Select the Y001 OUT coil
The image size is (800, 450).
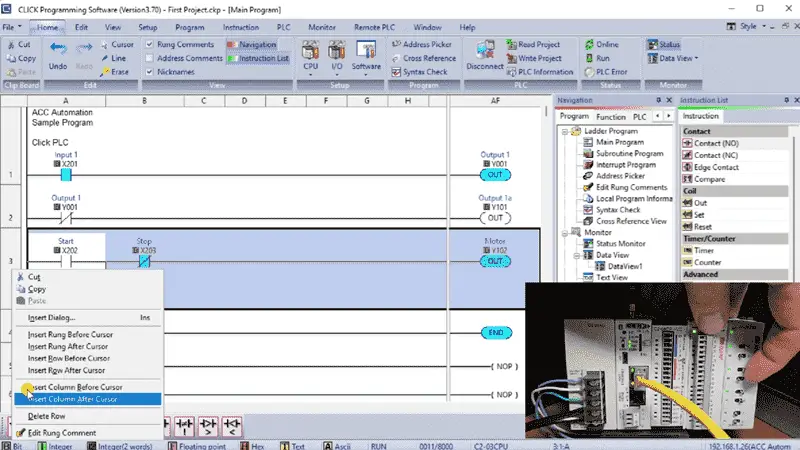pyautogui.click(x=495, y=174)
